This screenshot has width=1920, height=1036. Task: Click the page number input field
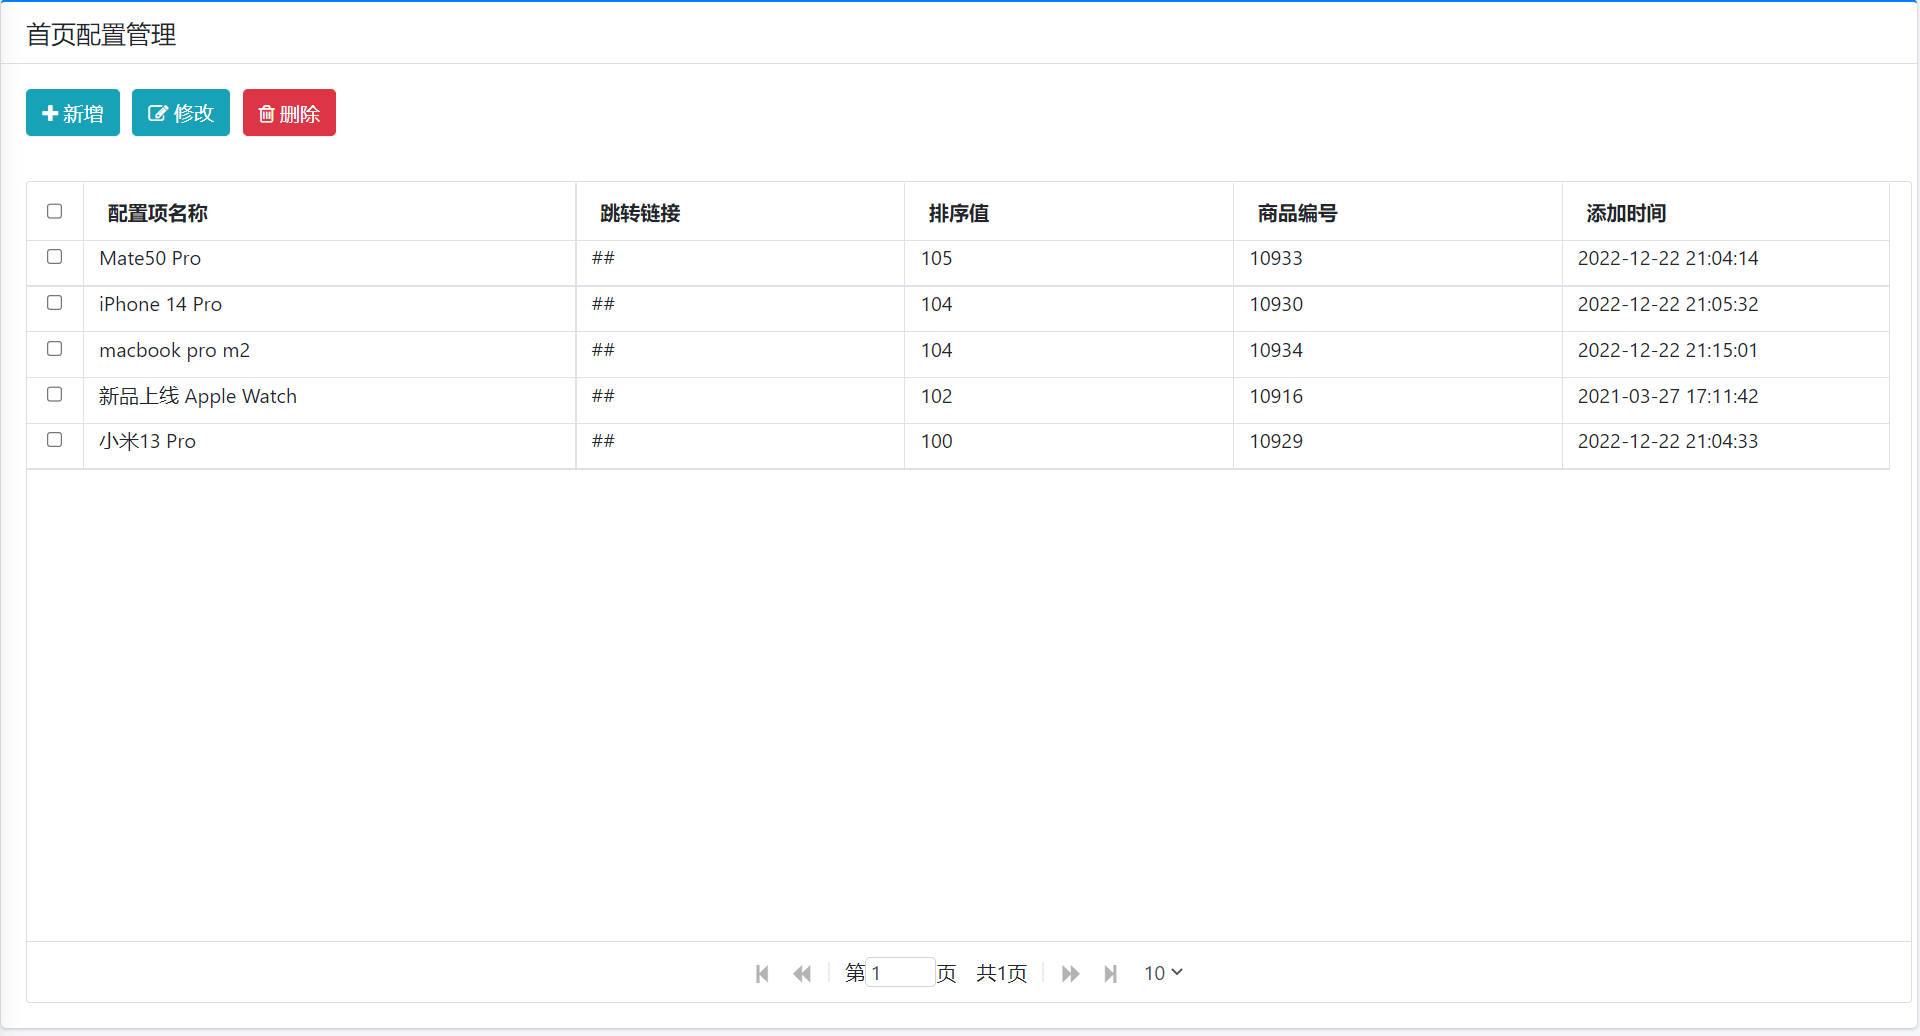900,973
